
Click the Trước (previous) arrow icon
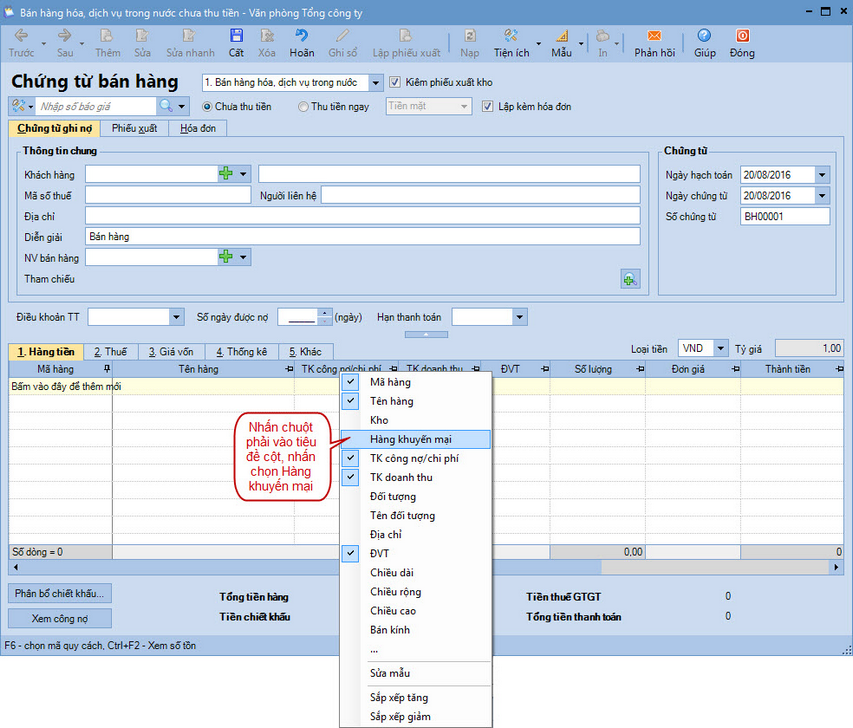21,36
